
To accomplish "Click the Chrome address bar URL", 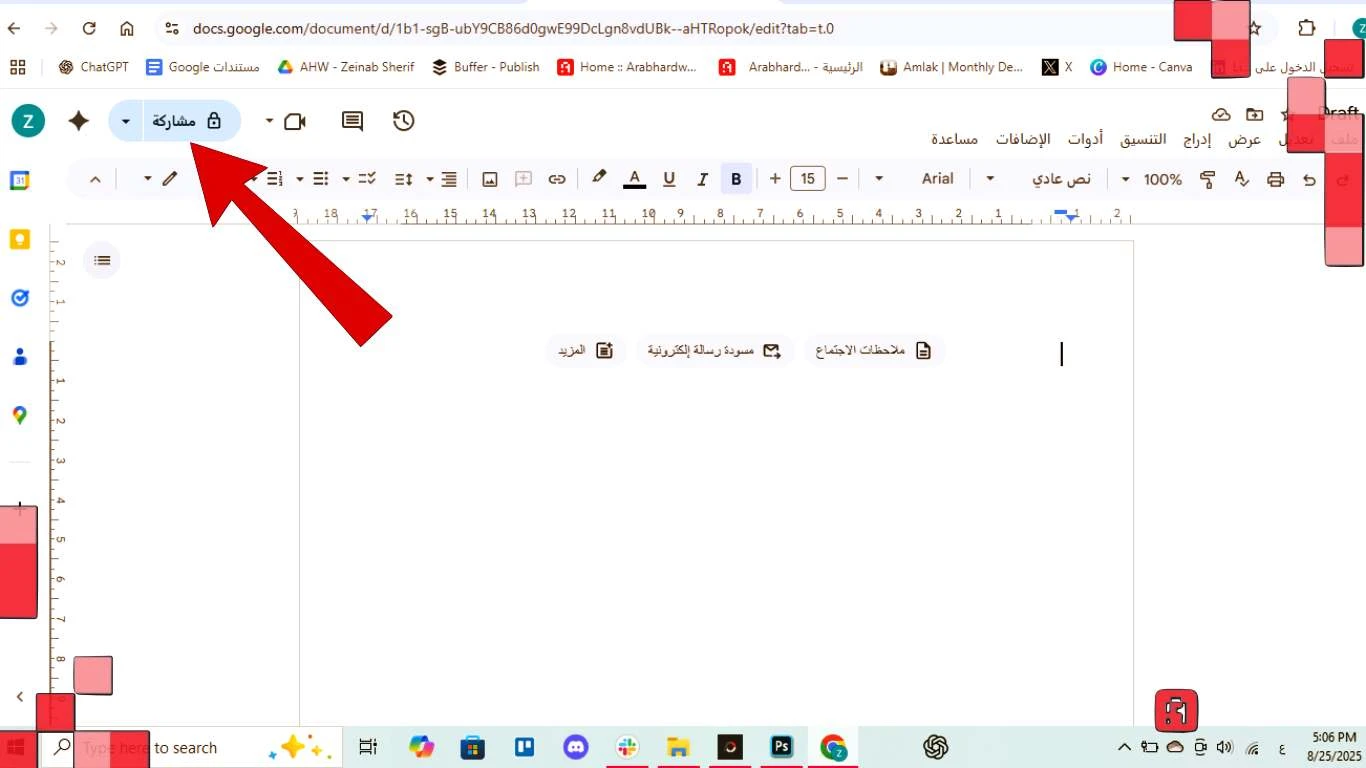I will coord(513,28).
